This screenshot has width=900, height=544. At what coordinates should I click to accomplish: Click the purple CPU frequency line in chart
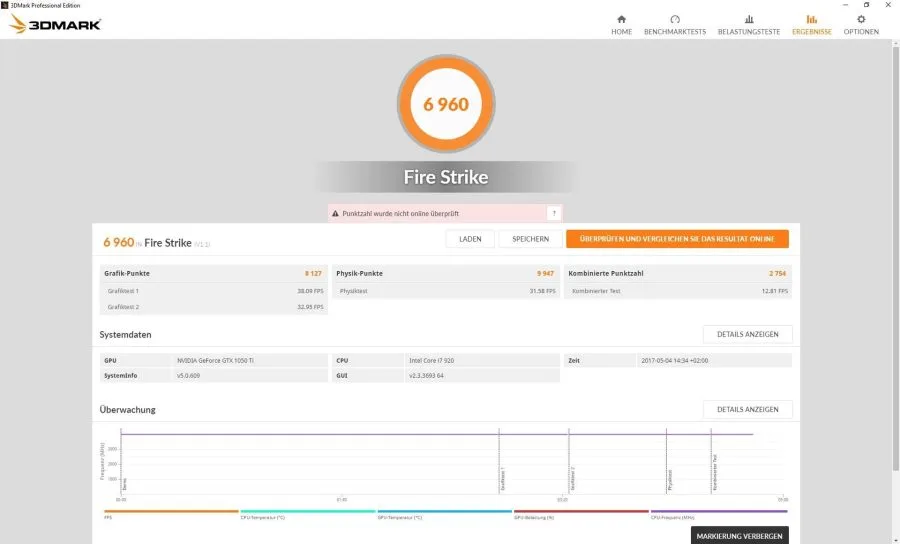[436, 434]
